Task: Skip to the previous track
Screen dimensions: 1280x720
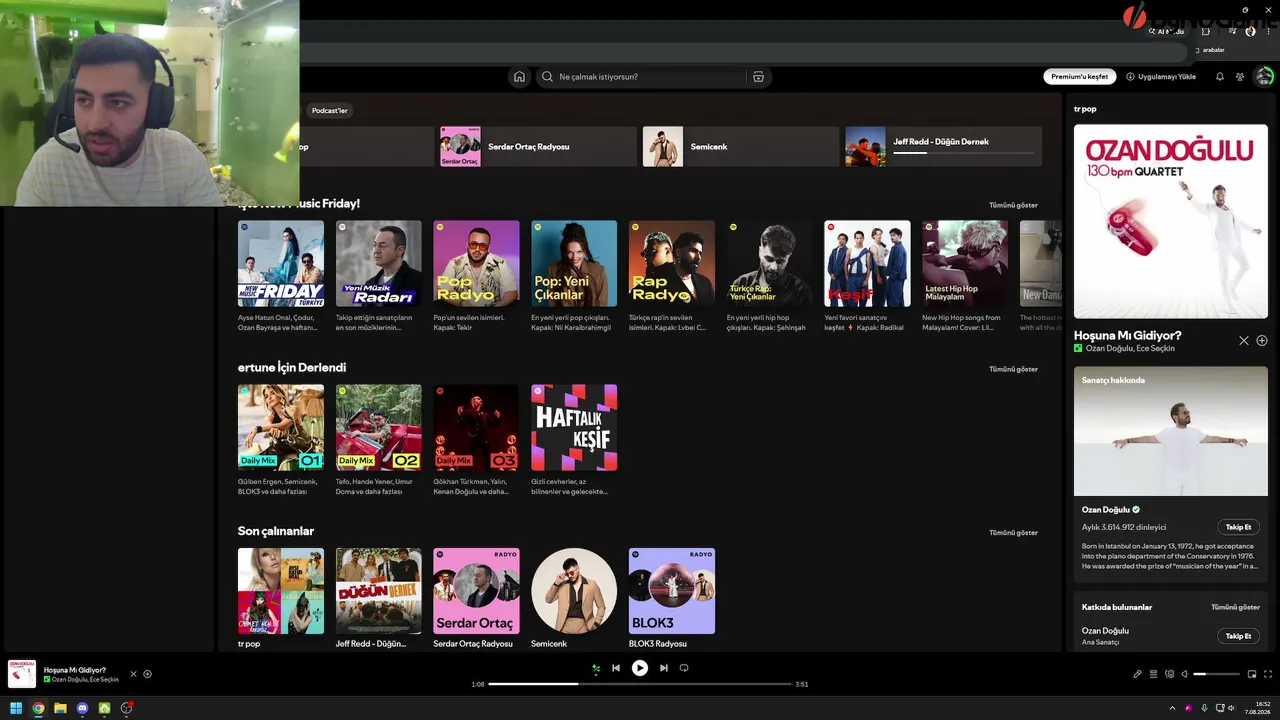Action: (x=616, y=668)
